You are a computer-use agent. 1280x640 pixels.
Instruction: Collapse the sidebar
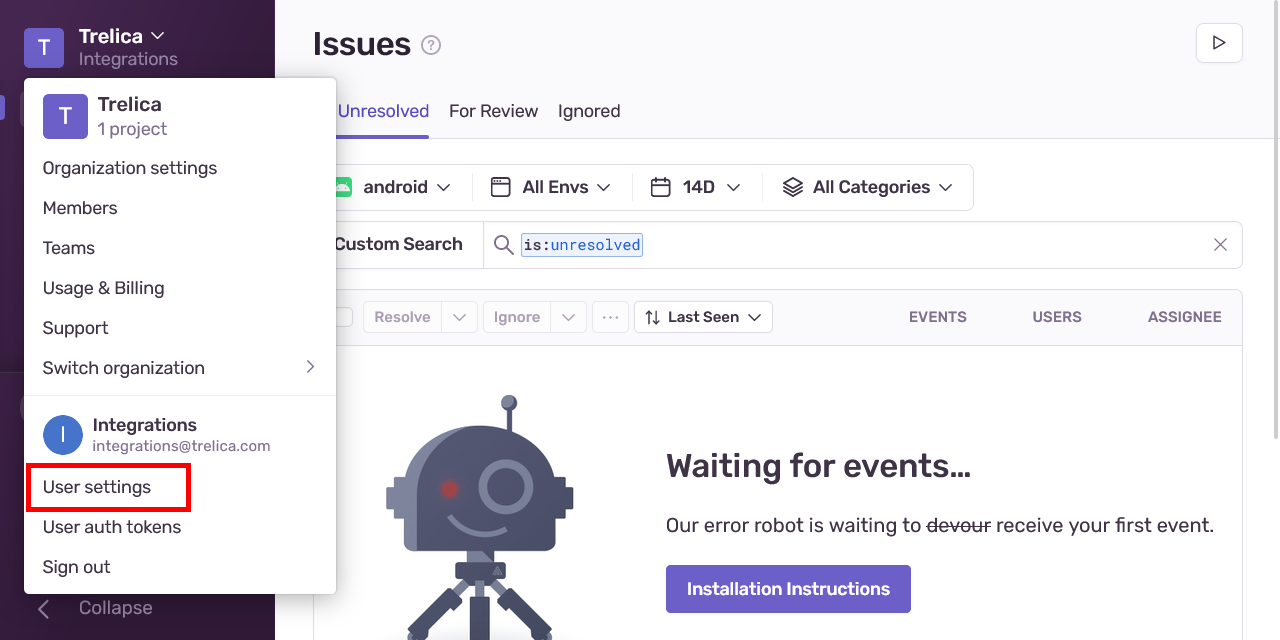[95, 608]
